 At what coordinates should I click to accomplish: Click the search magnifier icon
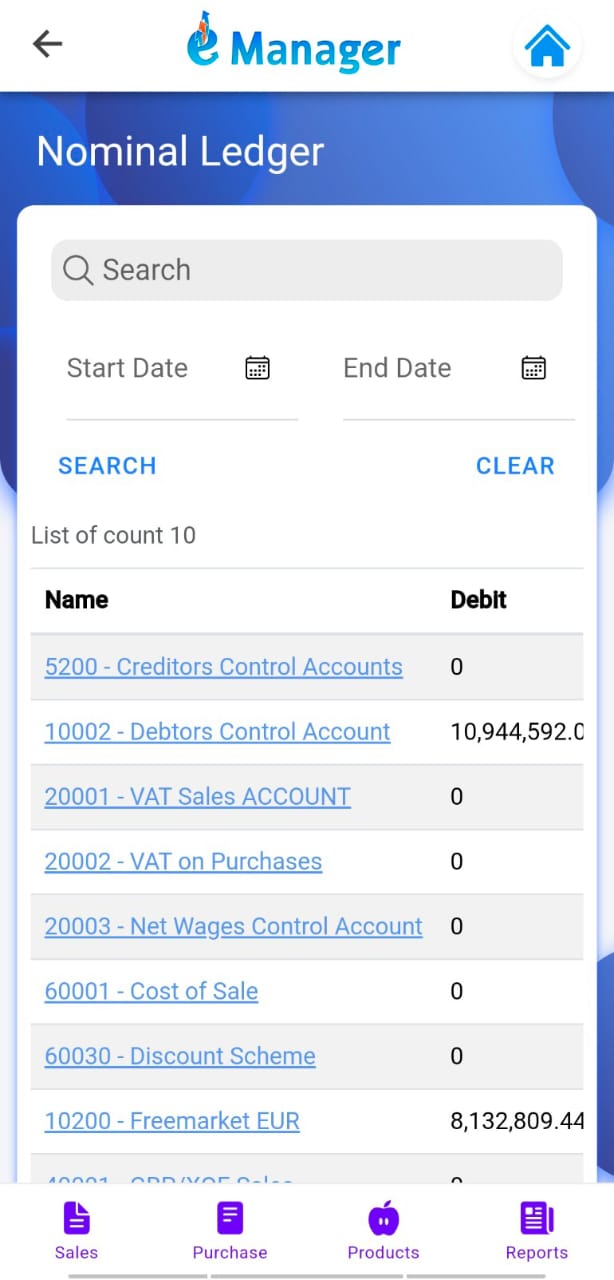[77, 270]
